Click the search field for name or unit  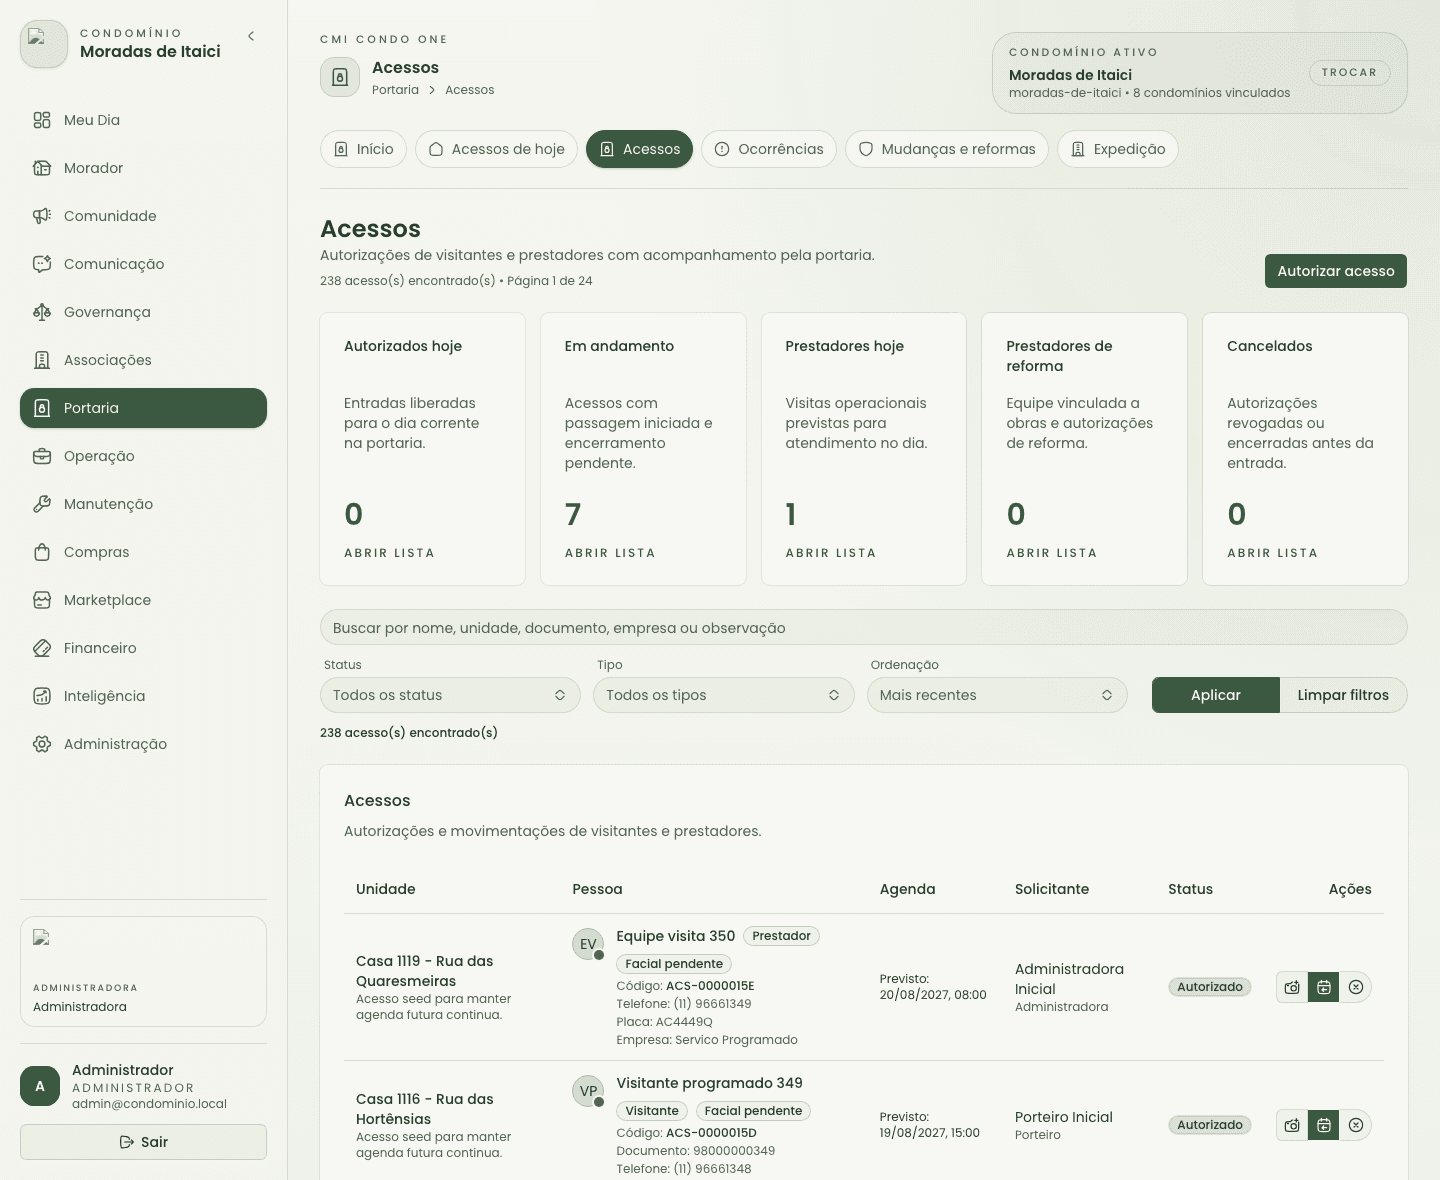863,628
